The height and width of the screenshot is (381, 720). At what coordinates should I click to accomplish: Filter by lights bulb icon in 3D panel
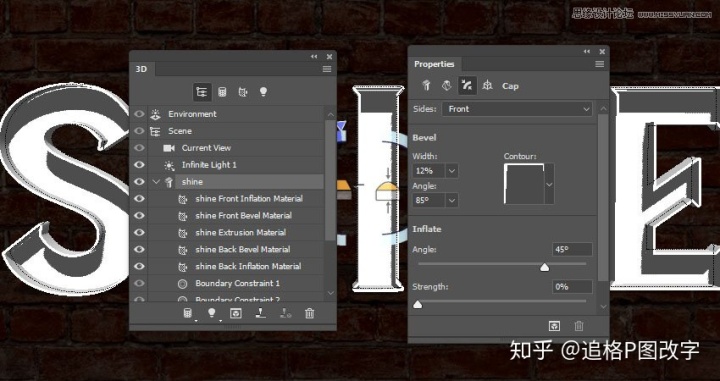click(x=263, y=91)
